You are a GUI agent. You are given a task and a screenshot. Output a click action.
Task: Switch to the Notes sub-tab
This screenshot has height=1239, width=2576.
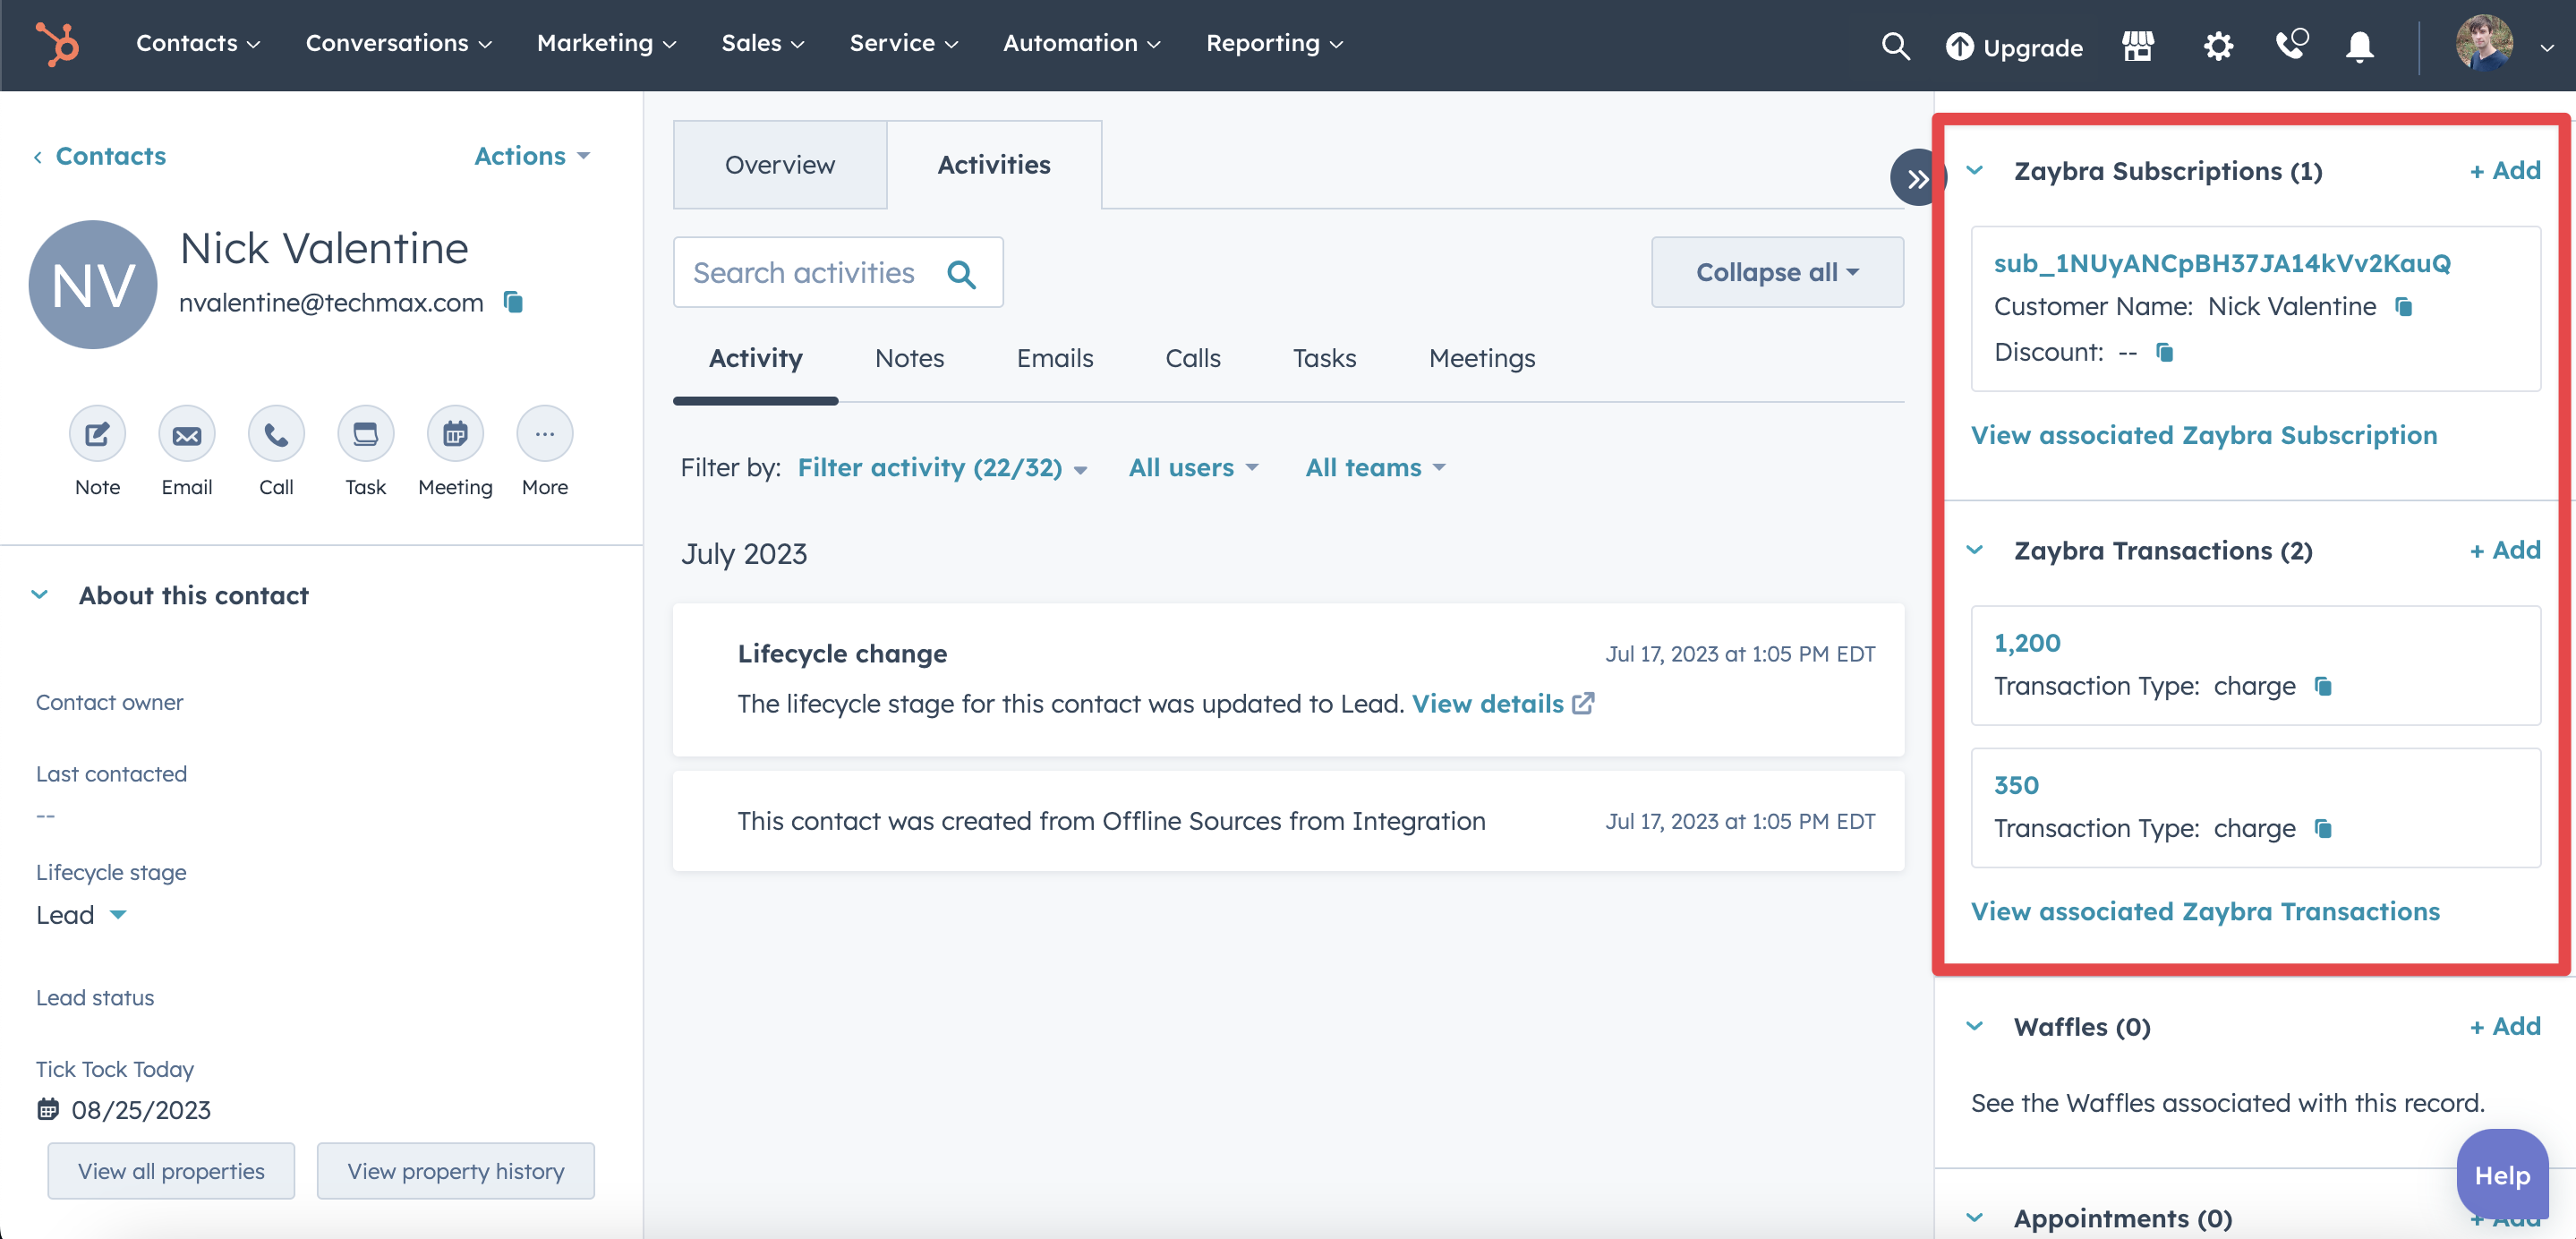click(909, 358)
